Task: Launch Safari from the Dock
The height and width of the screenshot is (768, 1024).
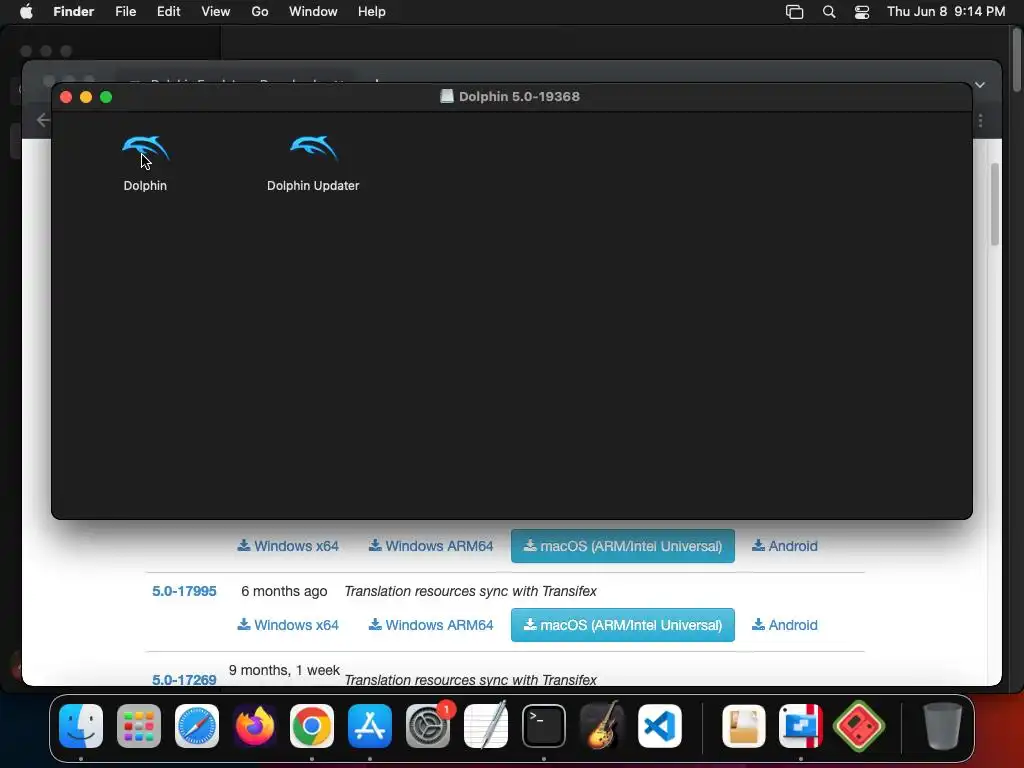Action: coord(197,726)
